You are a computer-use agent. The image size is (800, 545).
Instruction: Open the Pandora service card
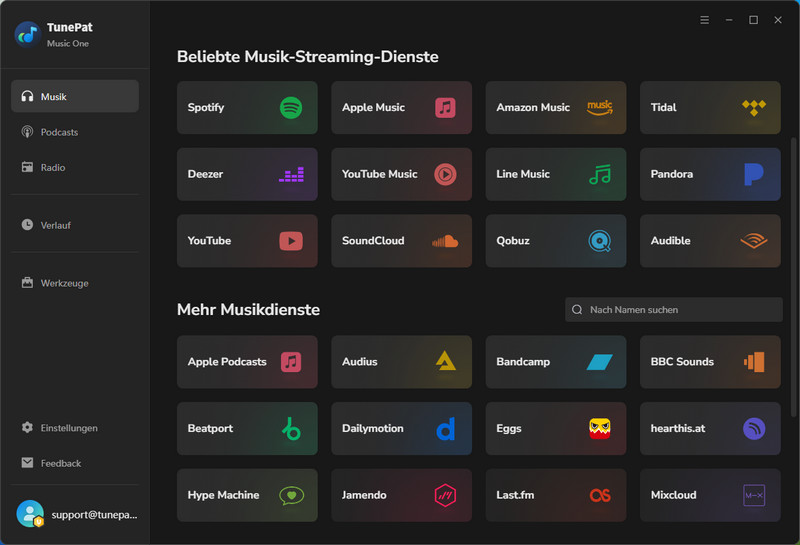[710, 175]
